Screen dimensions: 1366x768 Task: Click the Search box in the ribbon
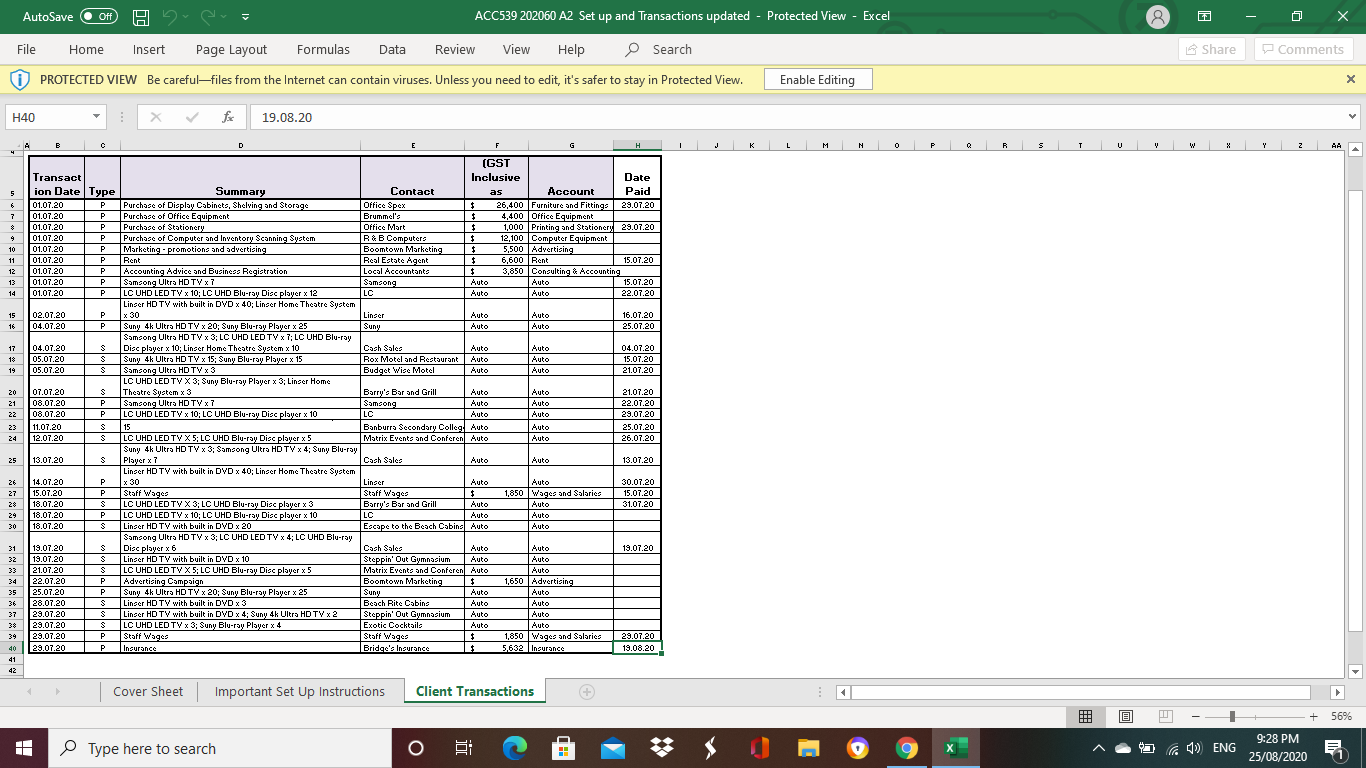click(659, 49)
